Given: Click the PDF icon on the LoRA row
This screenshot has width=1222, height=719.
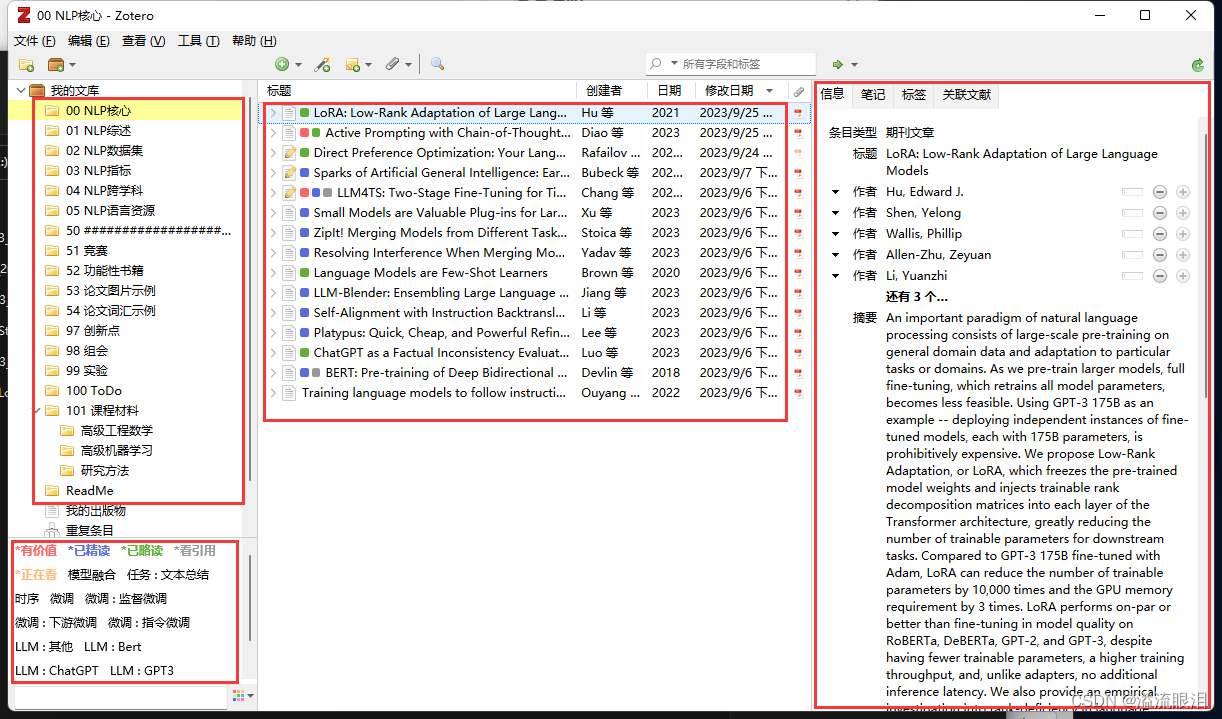Looking at the screenshot, I should pos(799,113).
